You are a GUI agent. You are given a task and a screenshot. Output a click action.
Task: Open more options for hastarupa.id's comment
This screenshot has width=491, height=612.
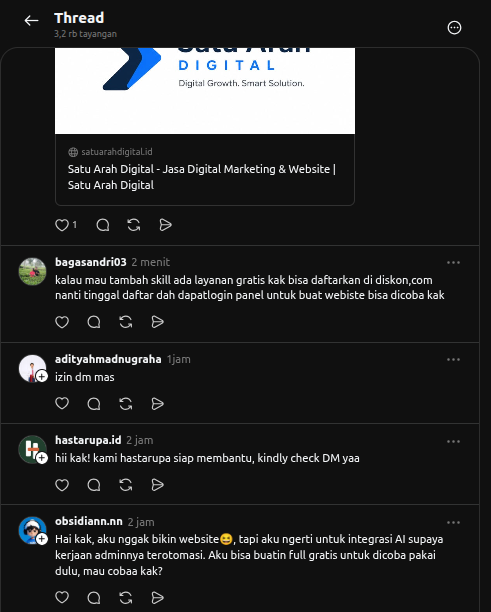click(453, 441)
